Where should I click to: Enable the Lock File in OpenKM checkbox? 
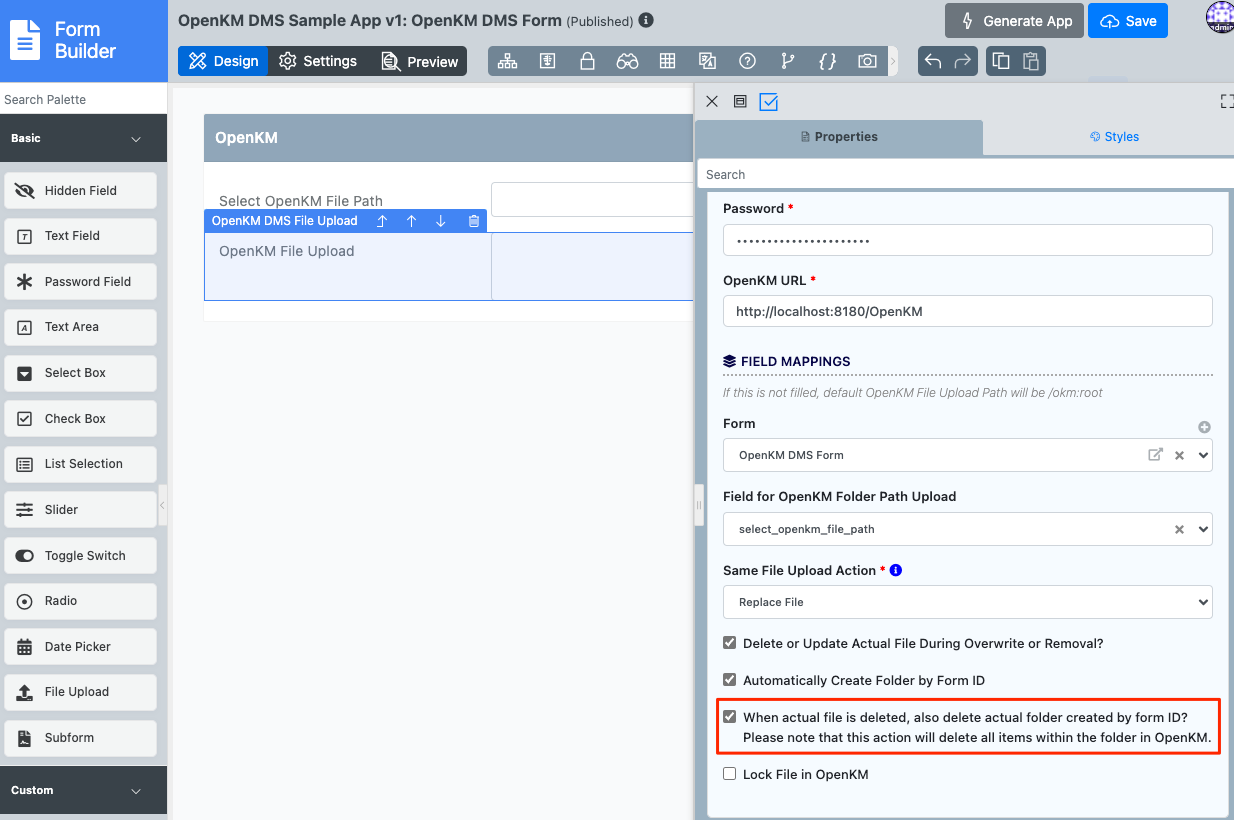730,774
